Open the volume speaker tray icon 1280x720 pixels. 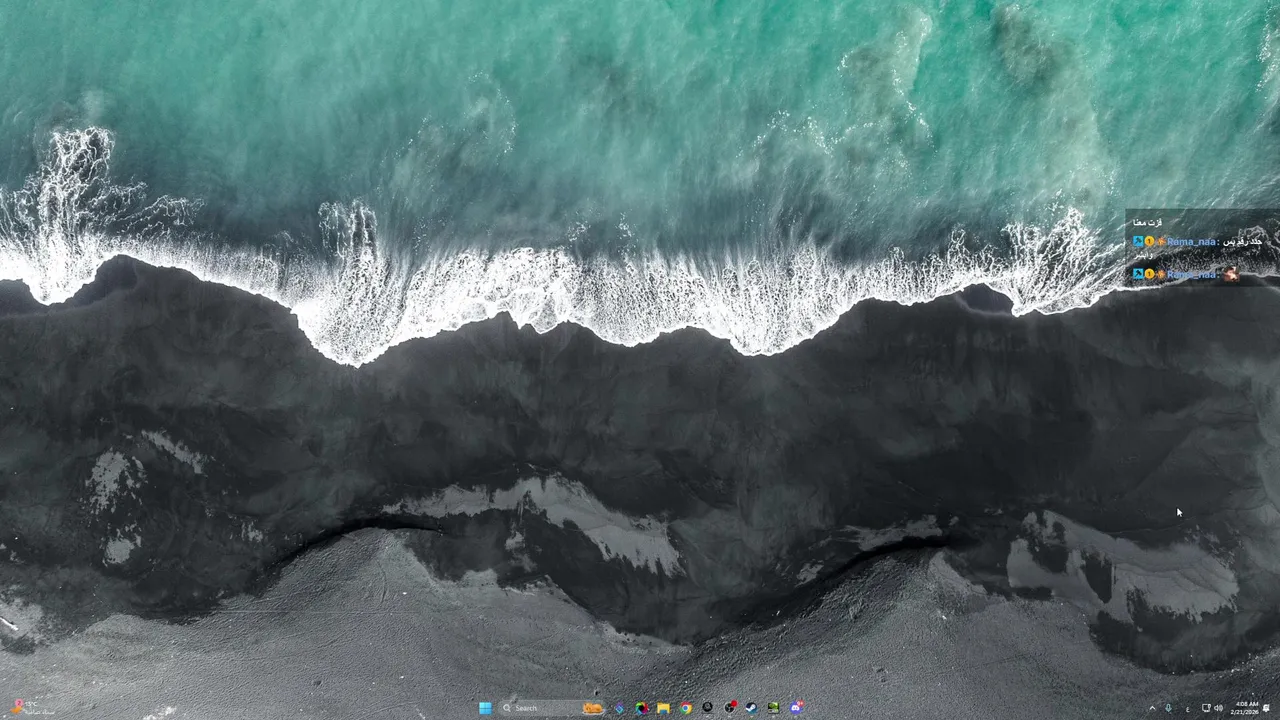[x=1219, y=708]
